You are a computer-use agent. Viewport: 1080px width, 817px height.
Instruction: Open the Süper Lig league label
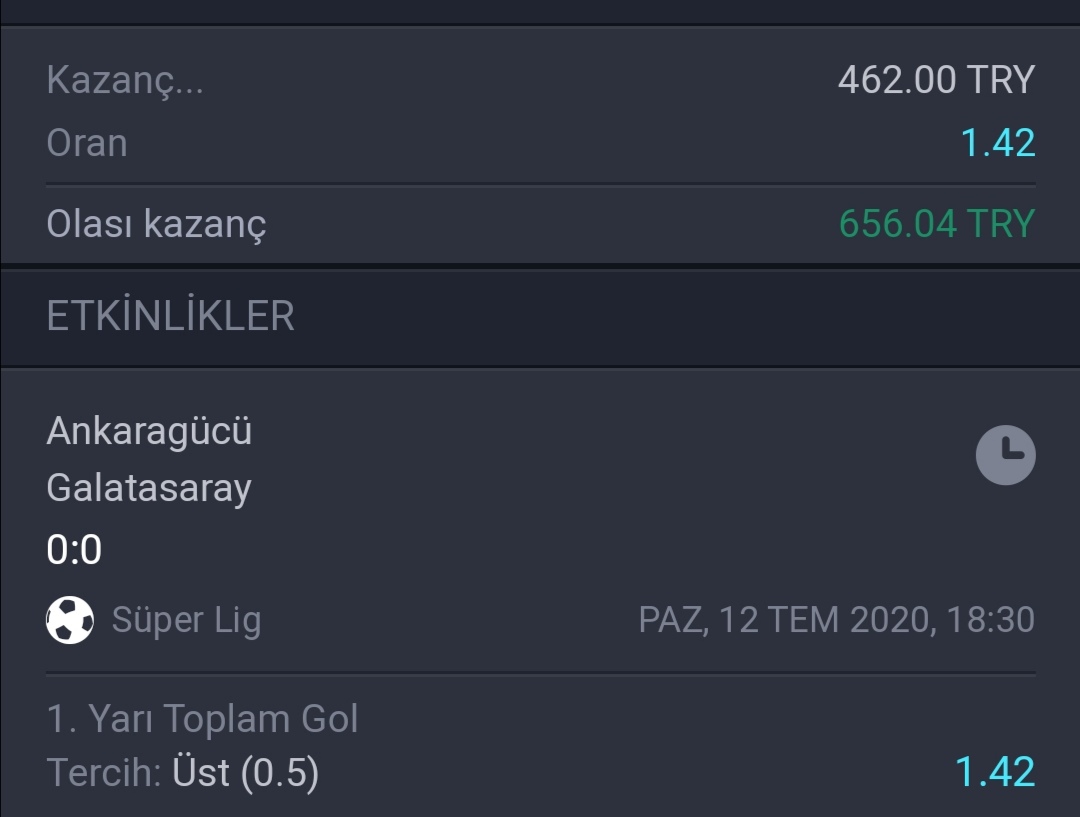click(187, 621)
